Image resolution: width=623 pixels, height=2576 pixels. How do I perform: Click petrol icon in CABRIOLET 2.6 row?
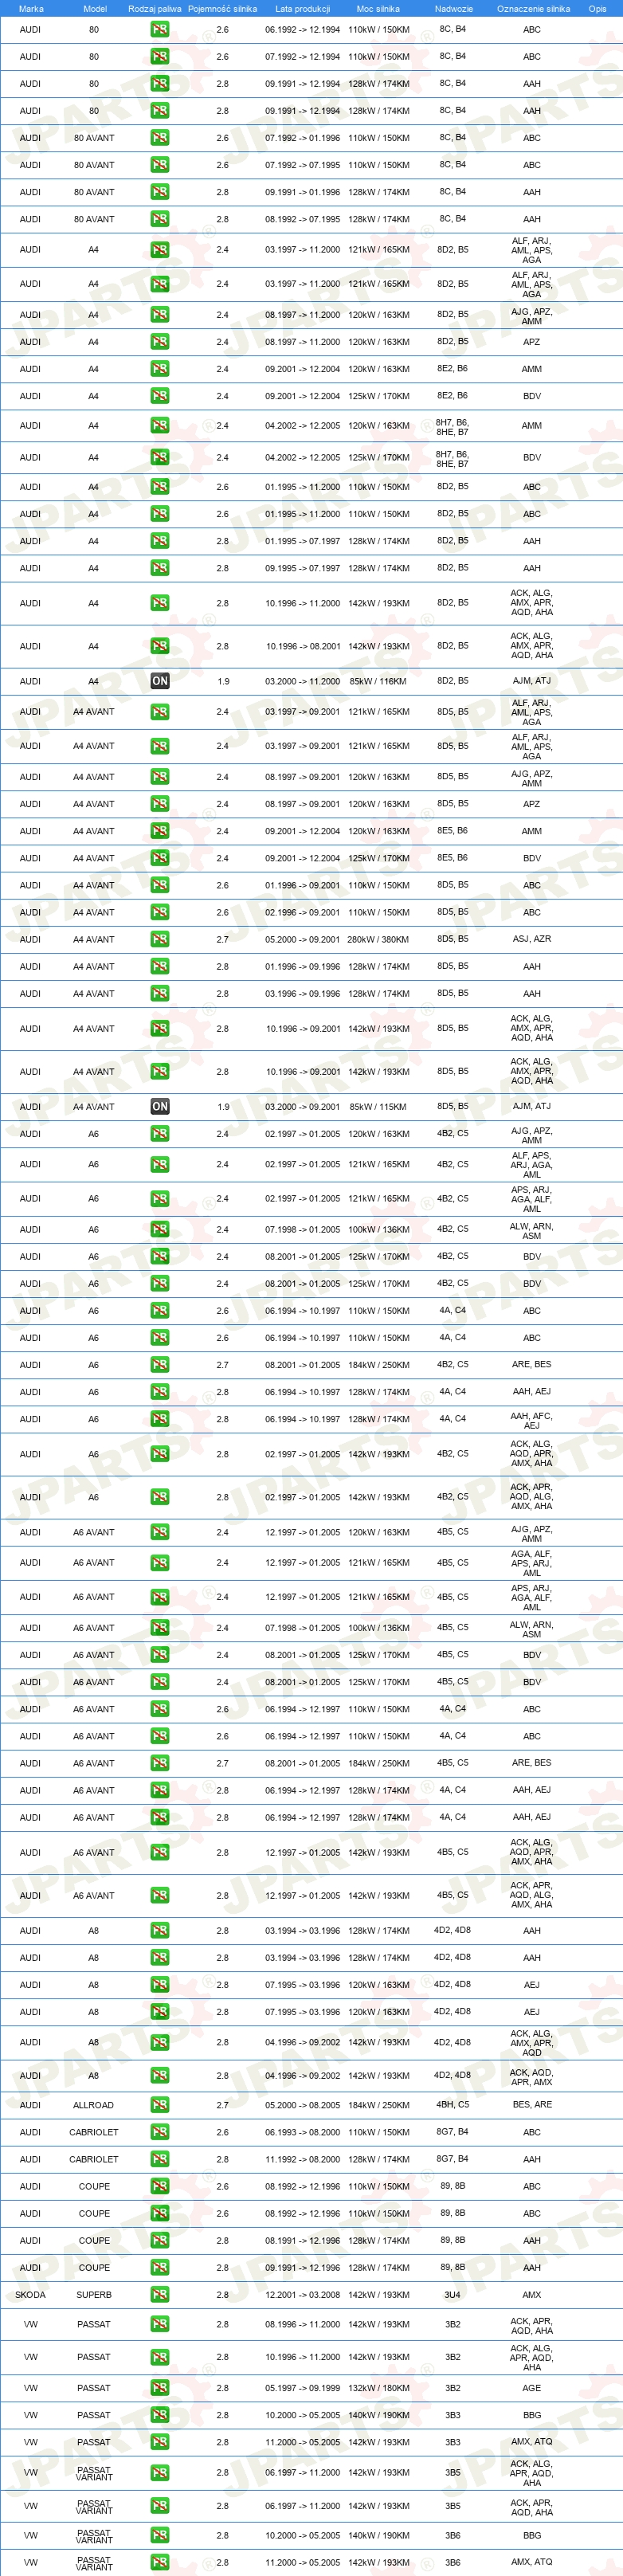(160, 2132)
